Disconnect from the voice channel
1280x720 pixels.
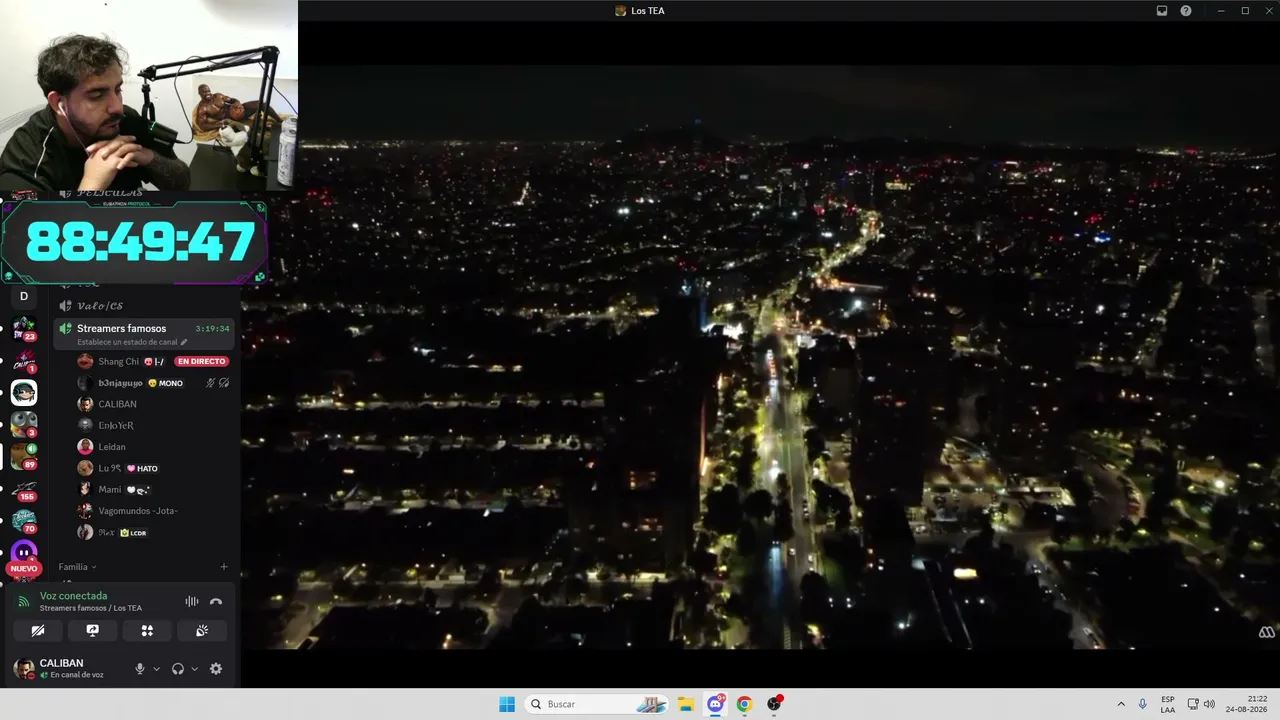point(216,601)
